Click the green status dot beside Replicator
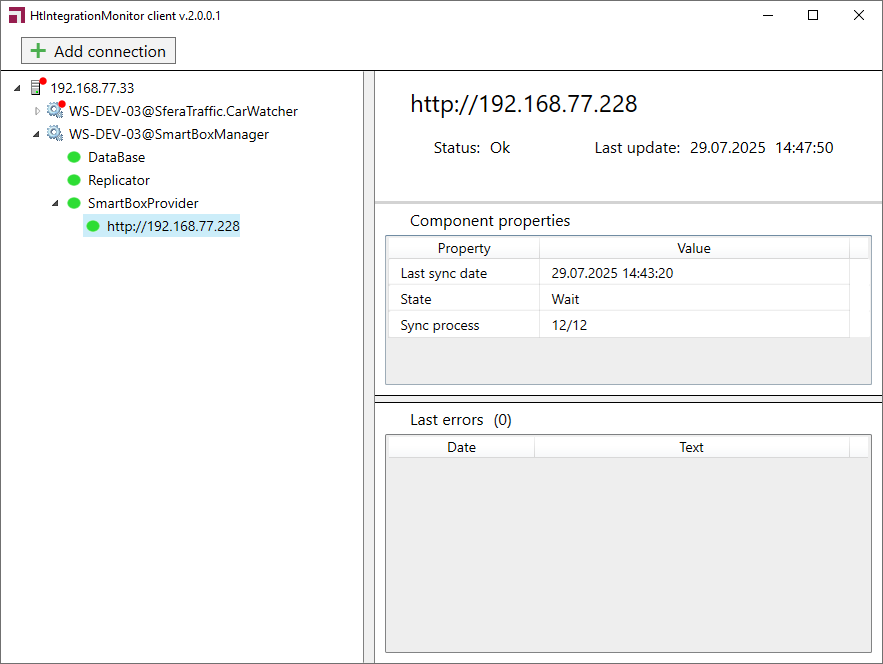 74,180
